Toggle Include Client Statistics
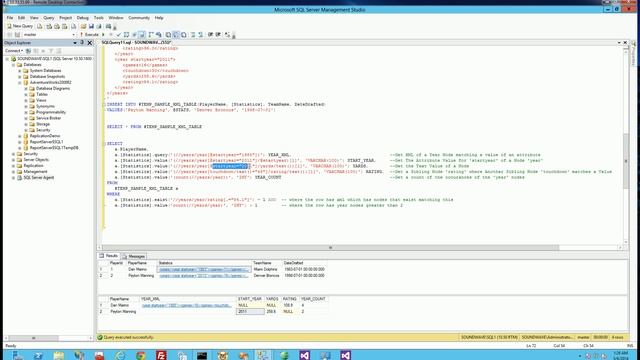This screenshot has width=640, height=360. [159, 35]
